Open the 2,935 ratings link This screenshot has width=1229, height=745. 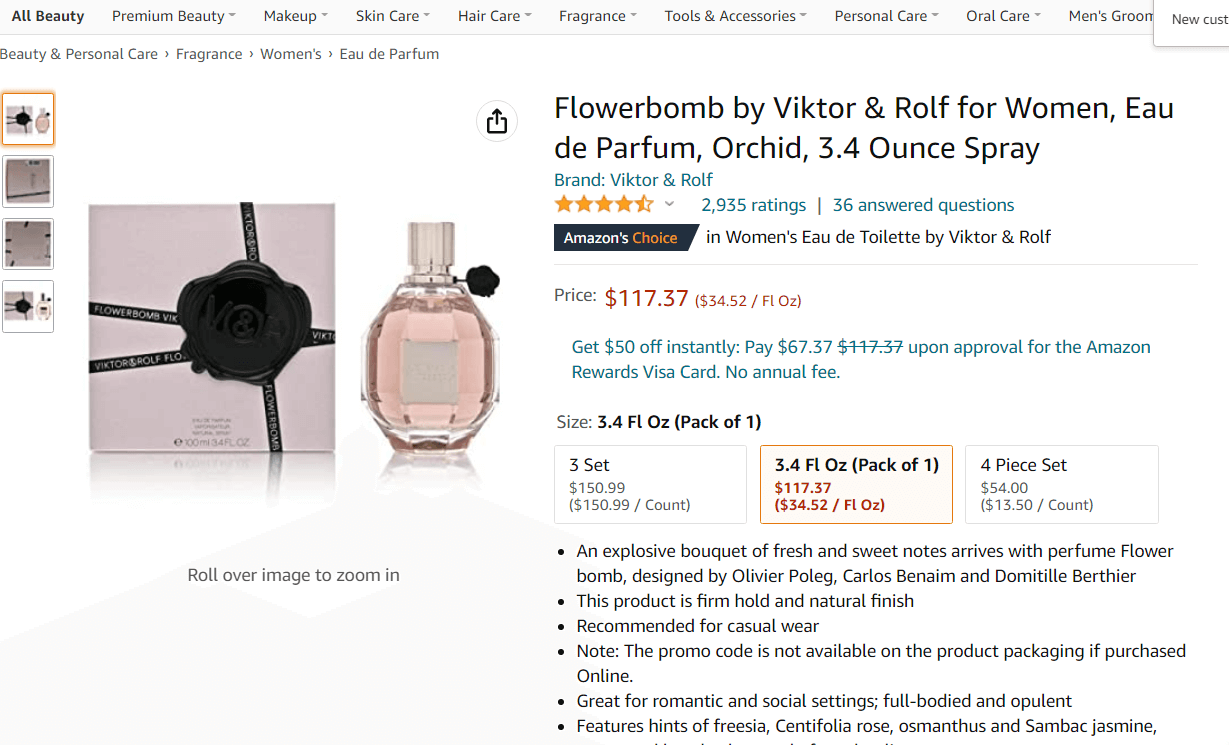point(753,205)
